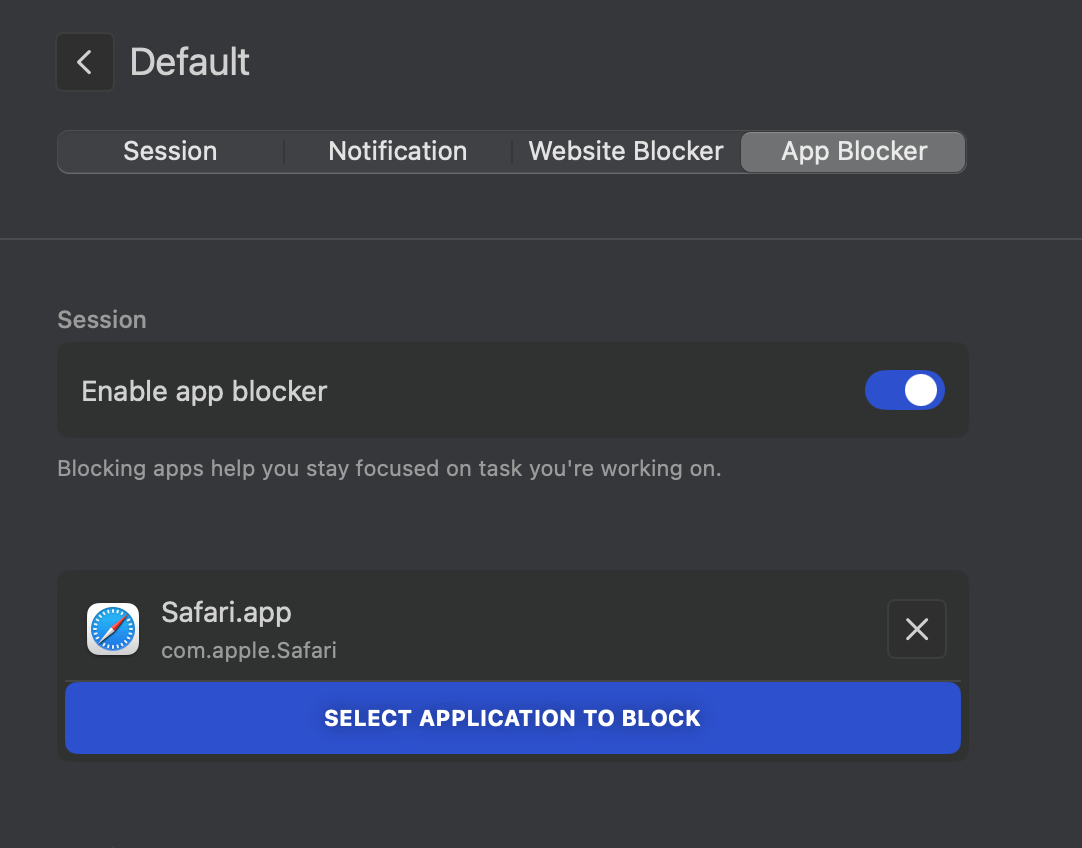
Task: Click empty space in Safari.app list row
Action: (x=600, y=628)
